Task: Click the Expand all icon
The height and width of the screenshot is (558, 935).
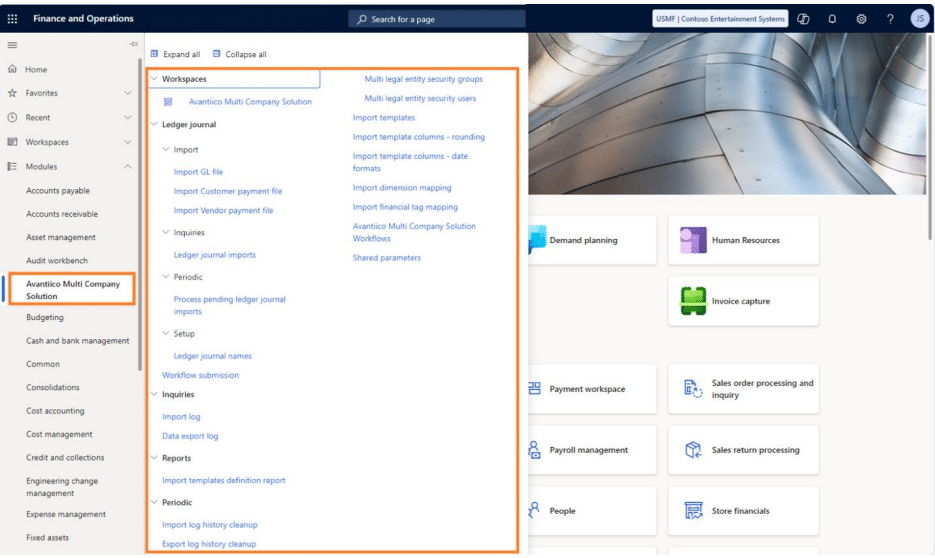Action: pos(154,54)
